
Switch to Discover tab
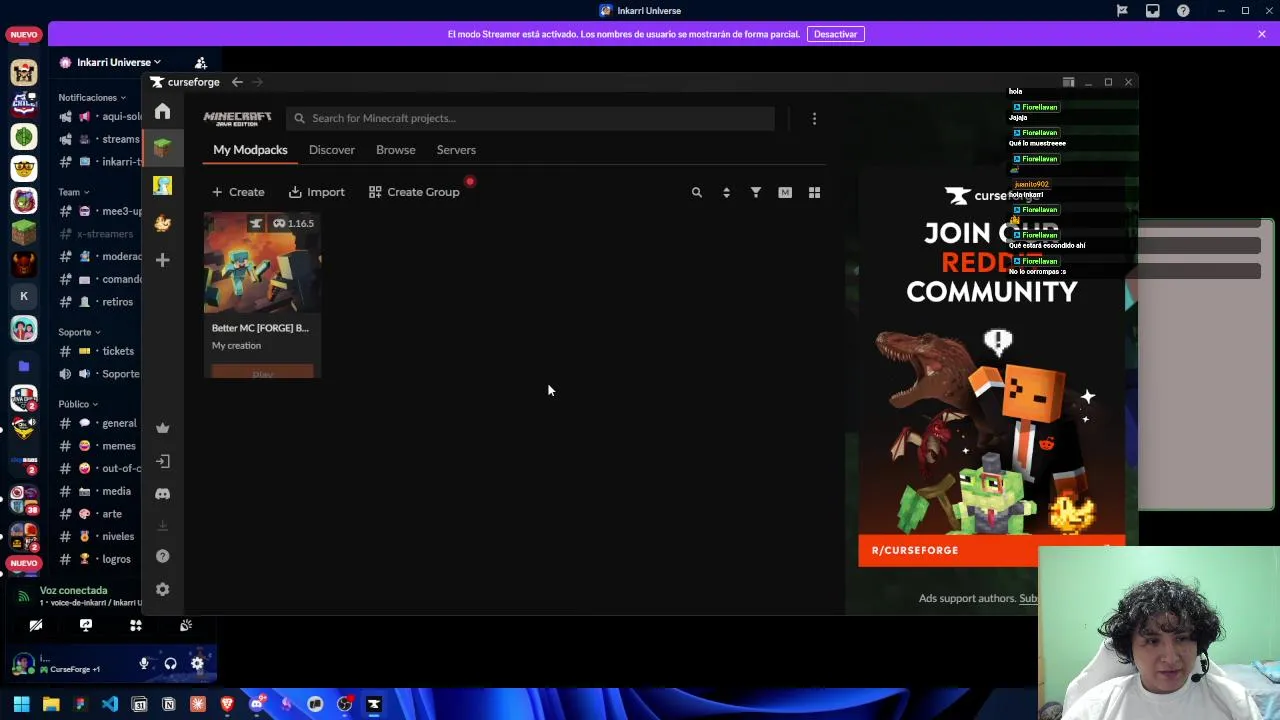(332, 150)
